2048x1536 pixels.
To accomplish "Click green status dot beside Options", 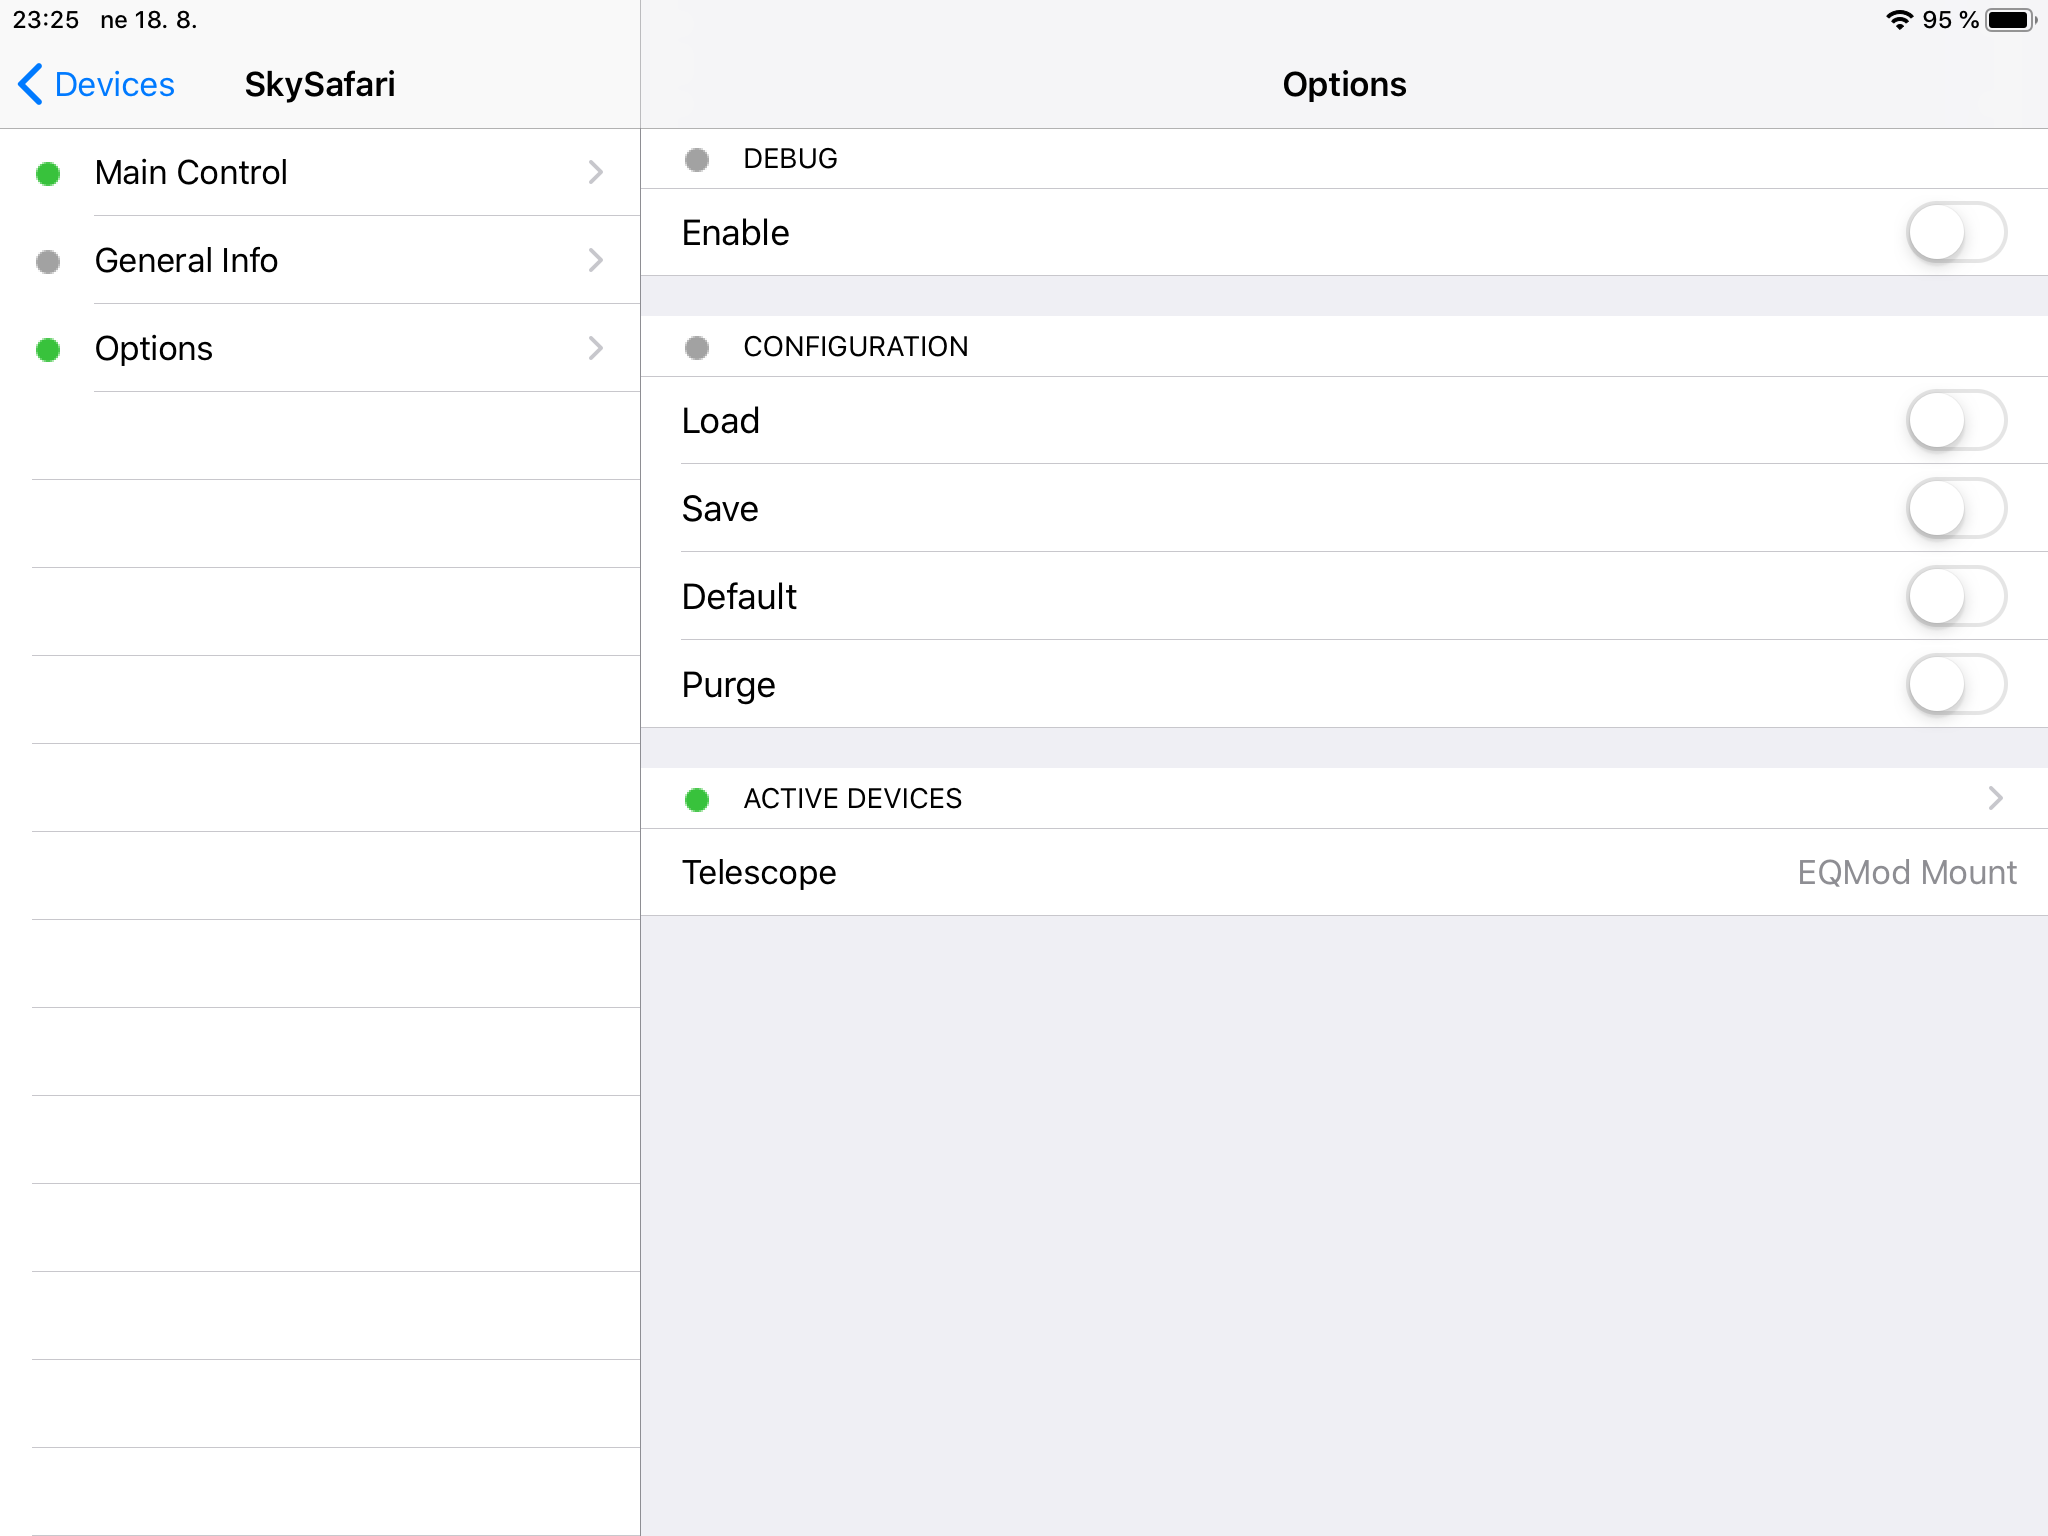I will pos(47,350).
